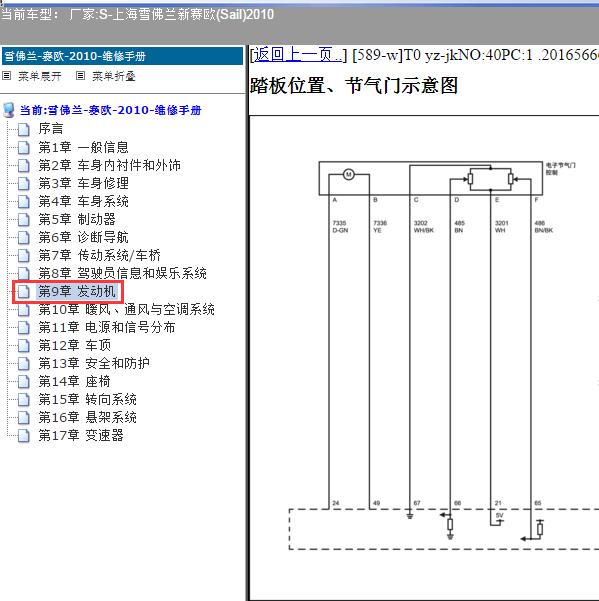Open 第7章 传动系统/车桥

pos(100,255)
